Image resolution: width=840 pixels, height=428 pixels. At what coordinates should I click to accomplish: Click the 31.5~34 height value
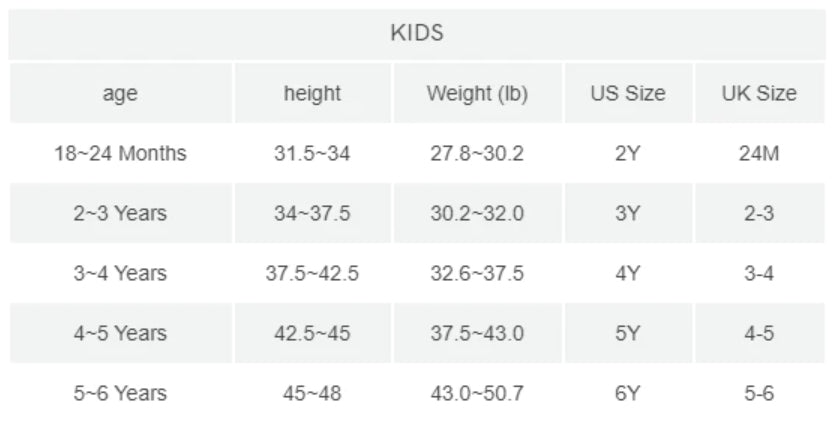coord(312,154)
